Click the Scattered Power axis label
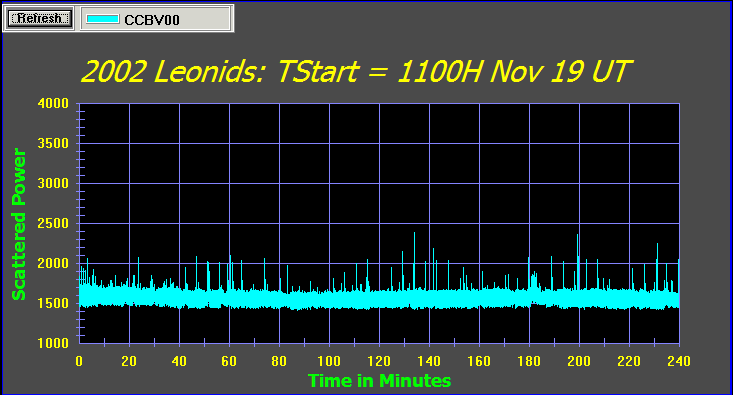Screen dimensions: 733x395 click(x=18, y=224)
